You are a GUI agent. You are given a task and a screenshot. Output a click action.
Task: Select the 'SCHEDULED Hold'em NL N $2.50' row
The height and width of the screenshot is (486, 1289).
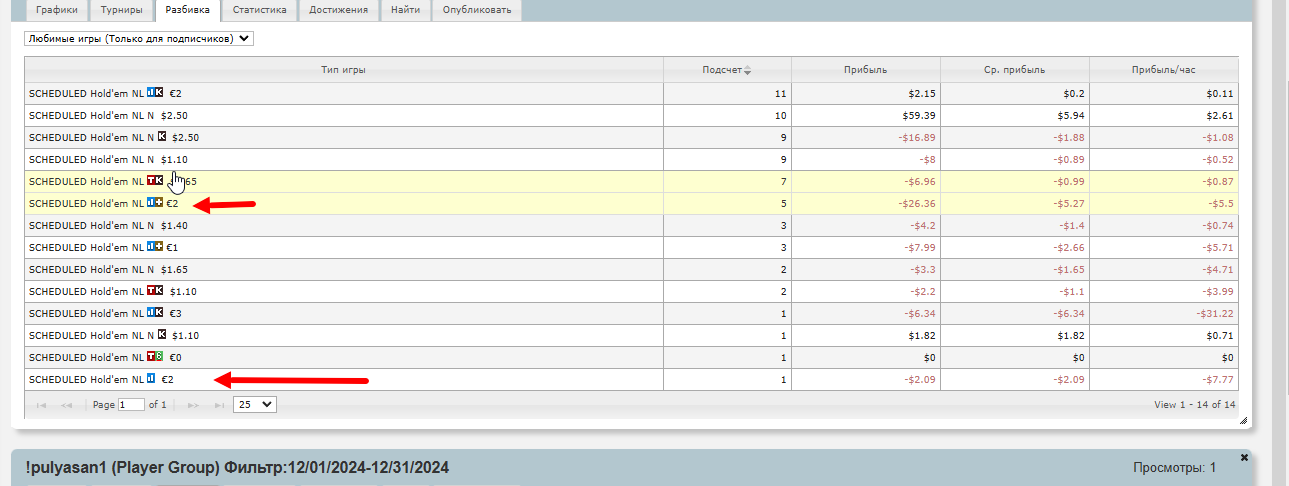tap(631, 115)
